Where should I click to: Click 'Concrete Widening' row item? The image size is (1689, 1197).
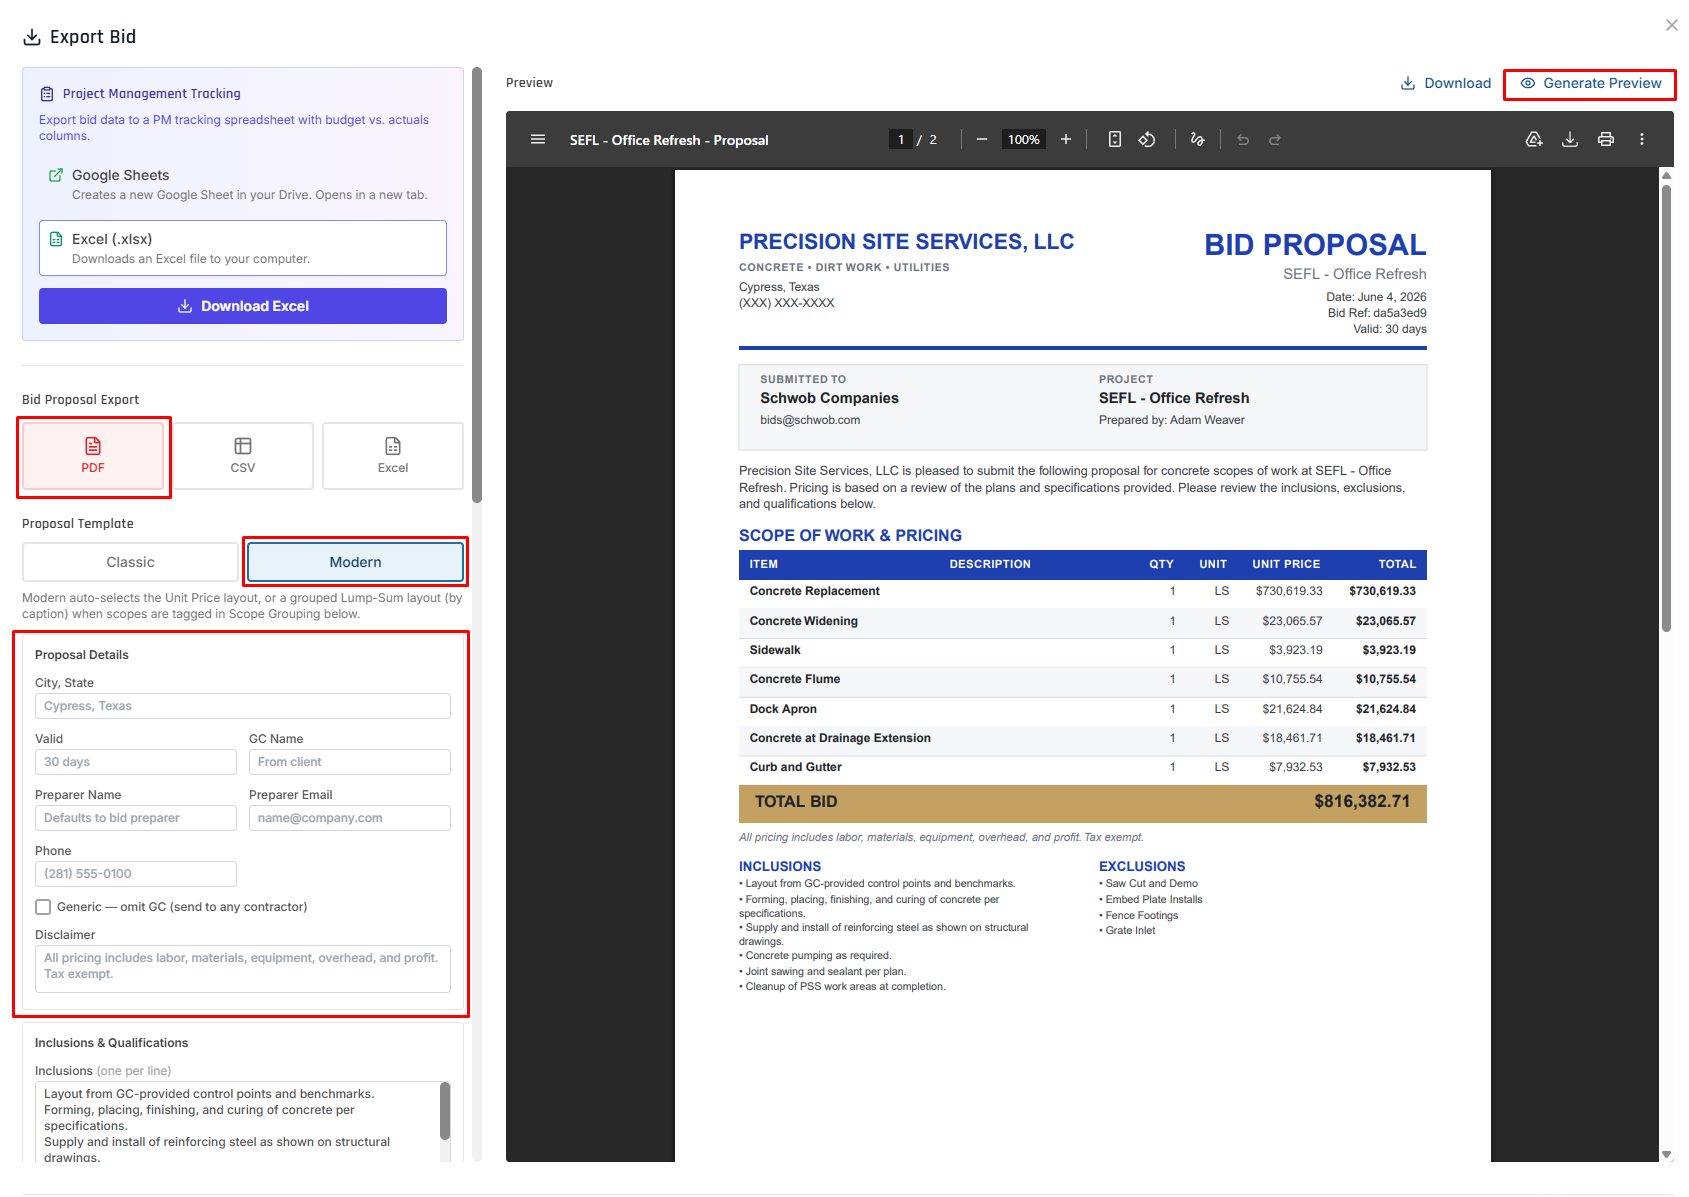pos(804,621)
